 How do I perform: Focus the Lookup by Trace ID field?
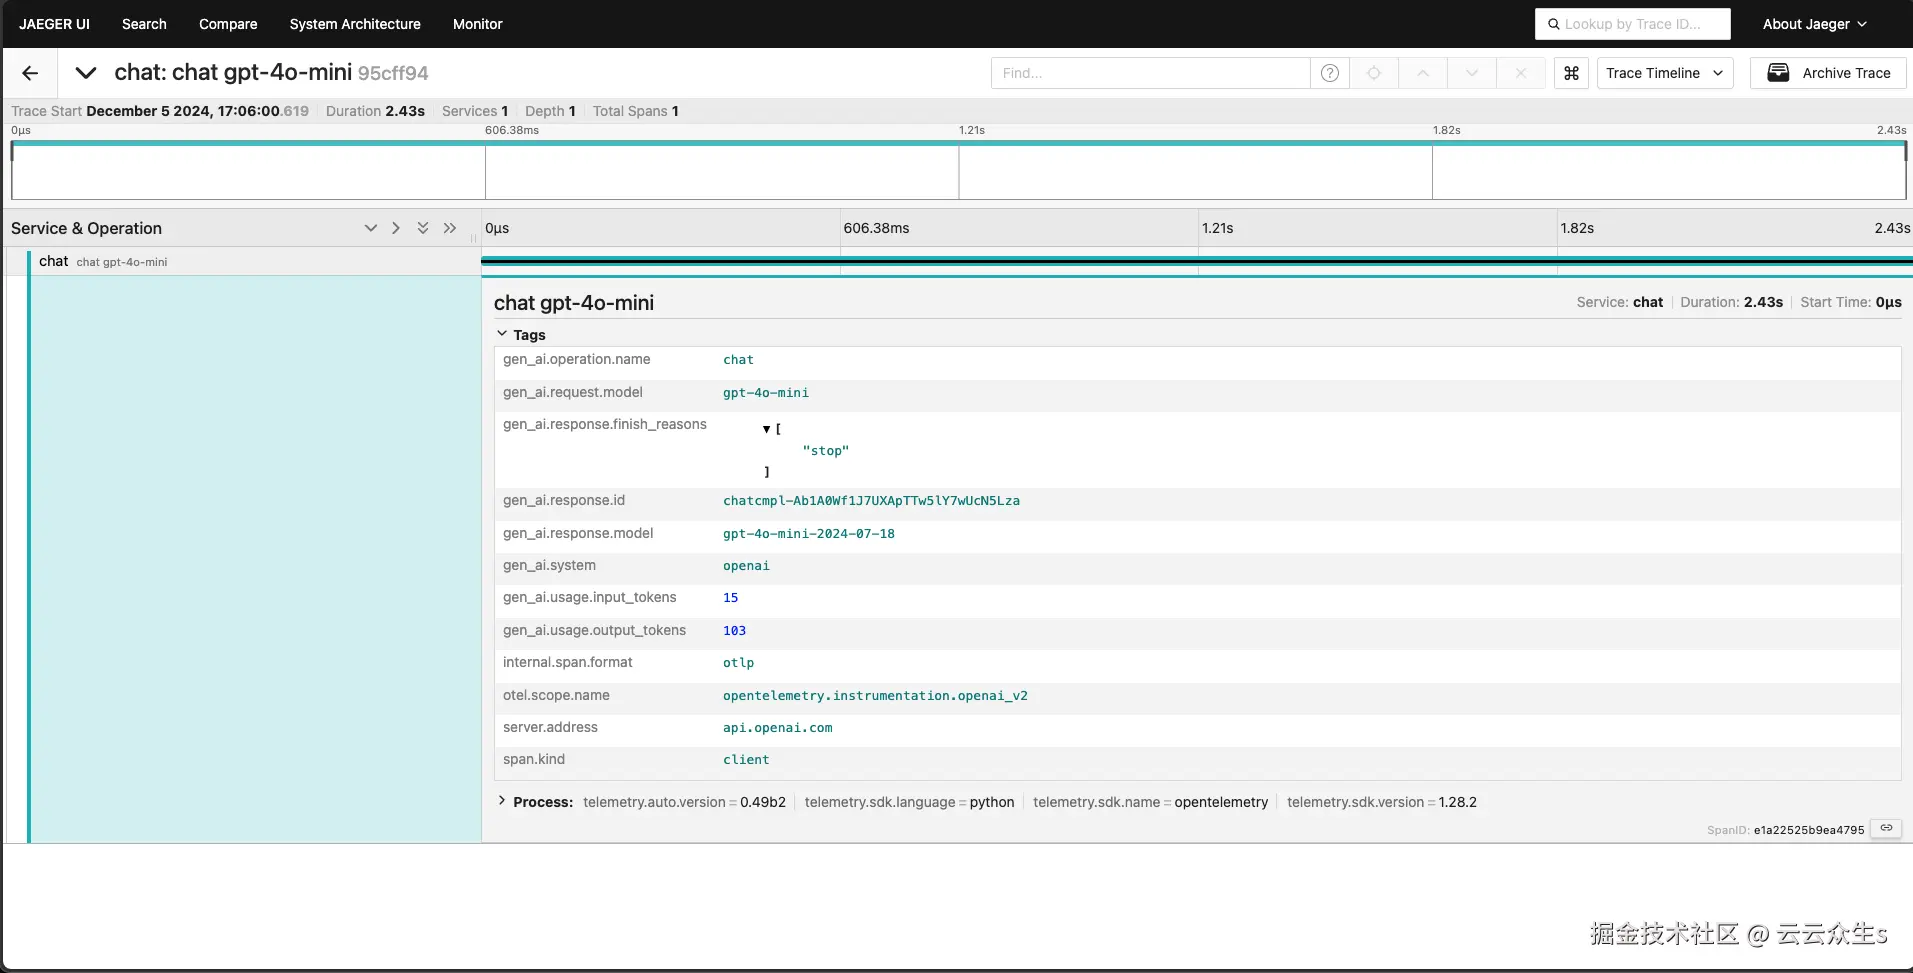point(1632,24)
